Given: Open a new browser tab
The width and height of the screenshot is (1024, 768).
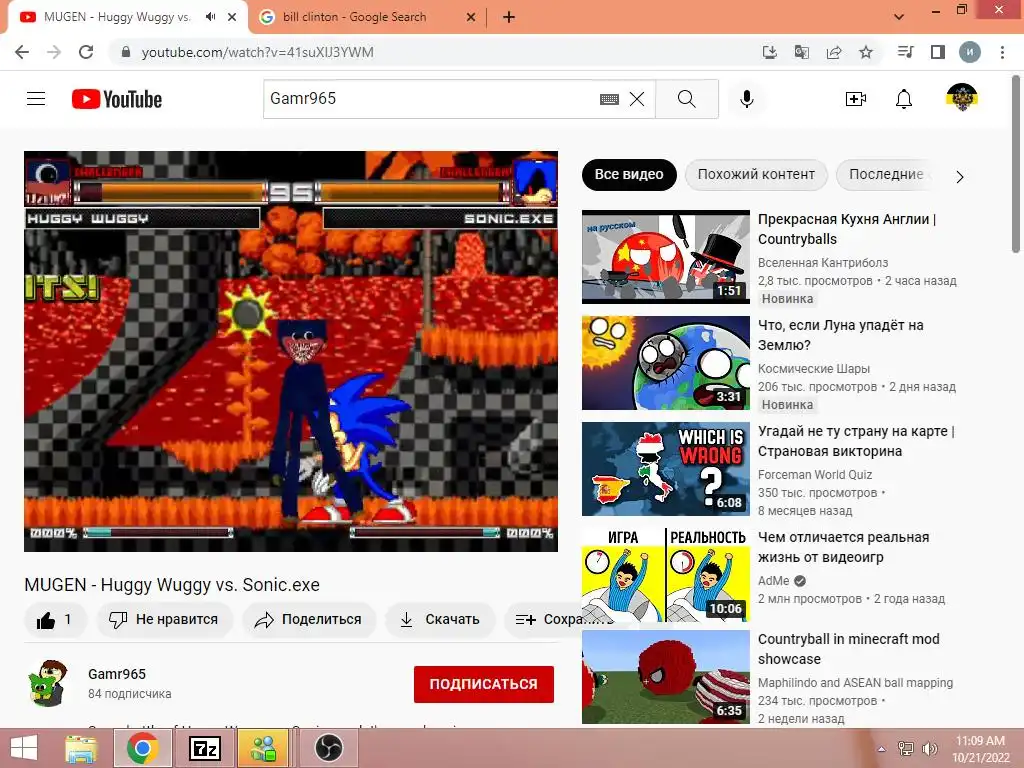Looking at the screenshot, I should pos(509,17).
